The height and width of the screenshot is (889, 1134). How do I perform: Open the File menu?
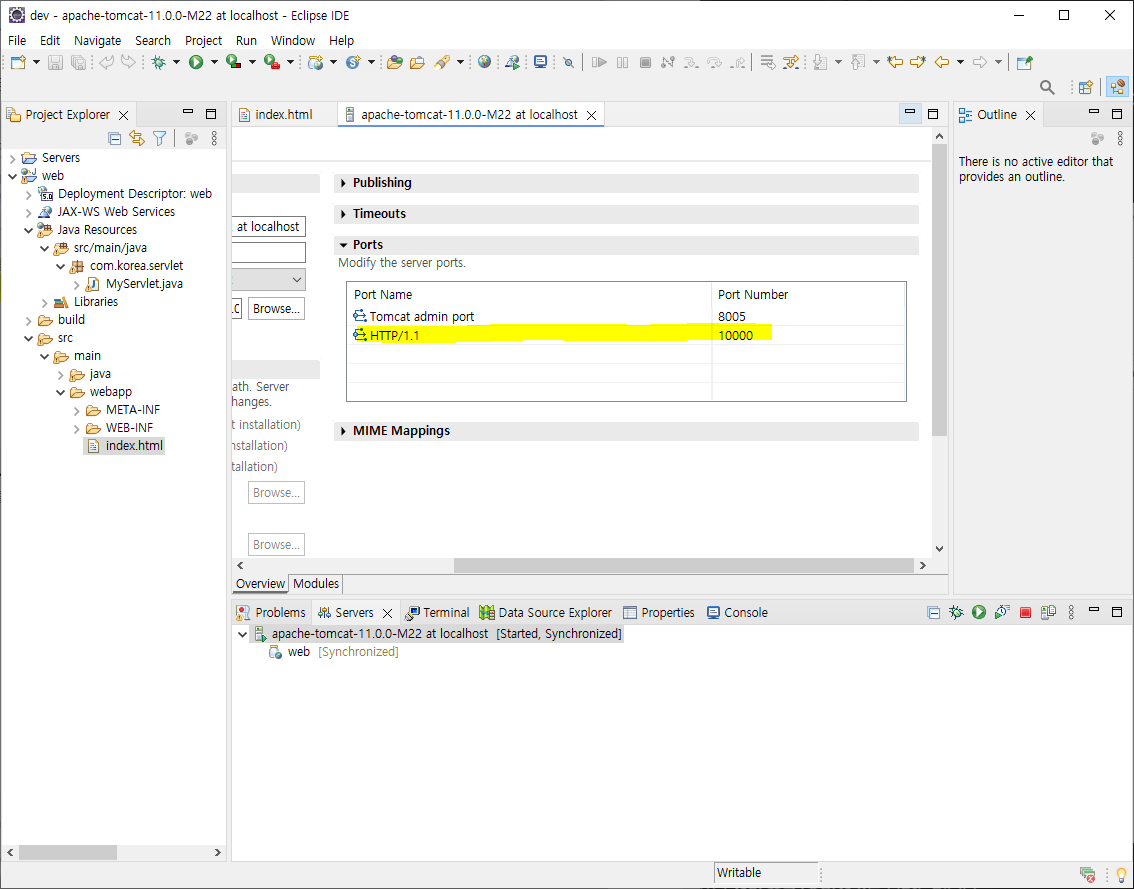pos(17,41)
